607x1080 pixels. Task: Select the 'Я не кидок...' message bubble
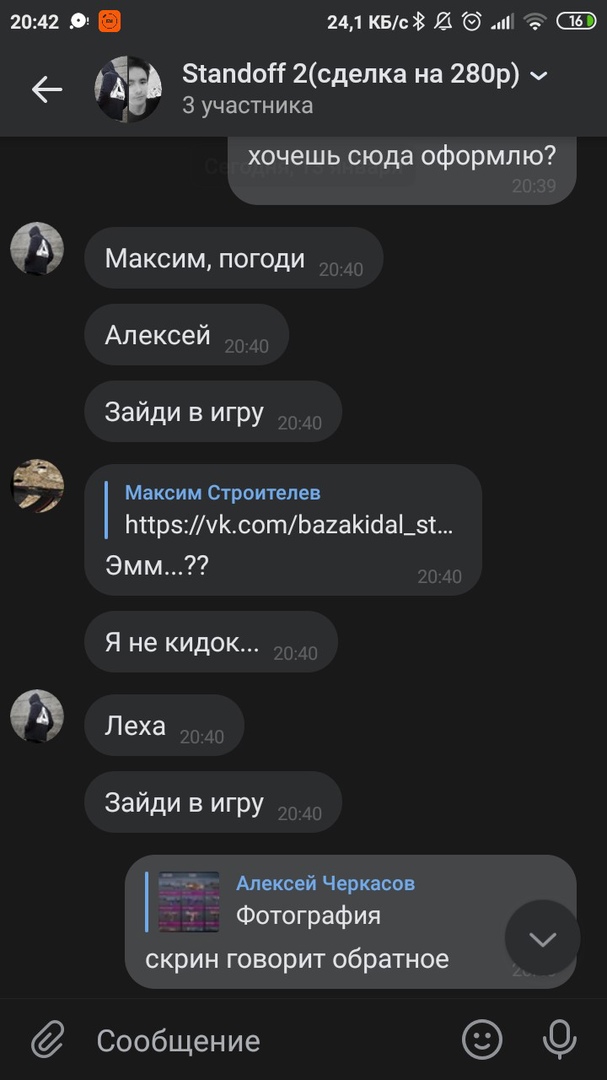(211, 642)
